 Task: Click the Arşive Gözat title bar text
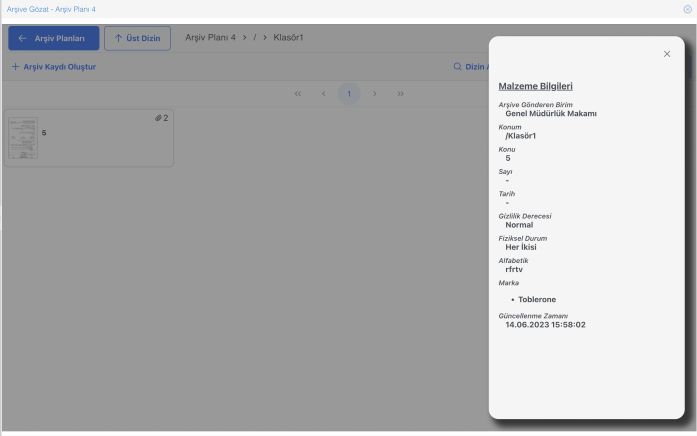51,8
